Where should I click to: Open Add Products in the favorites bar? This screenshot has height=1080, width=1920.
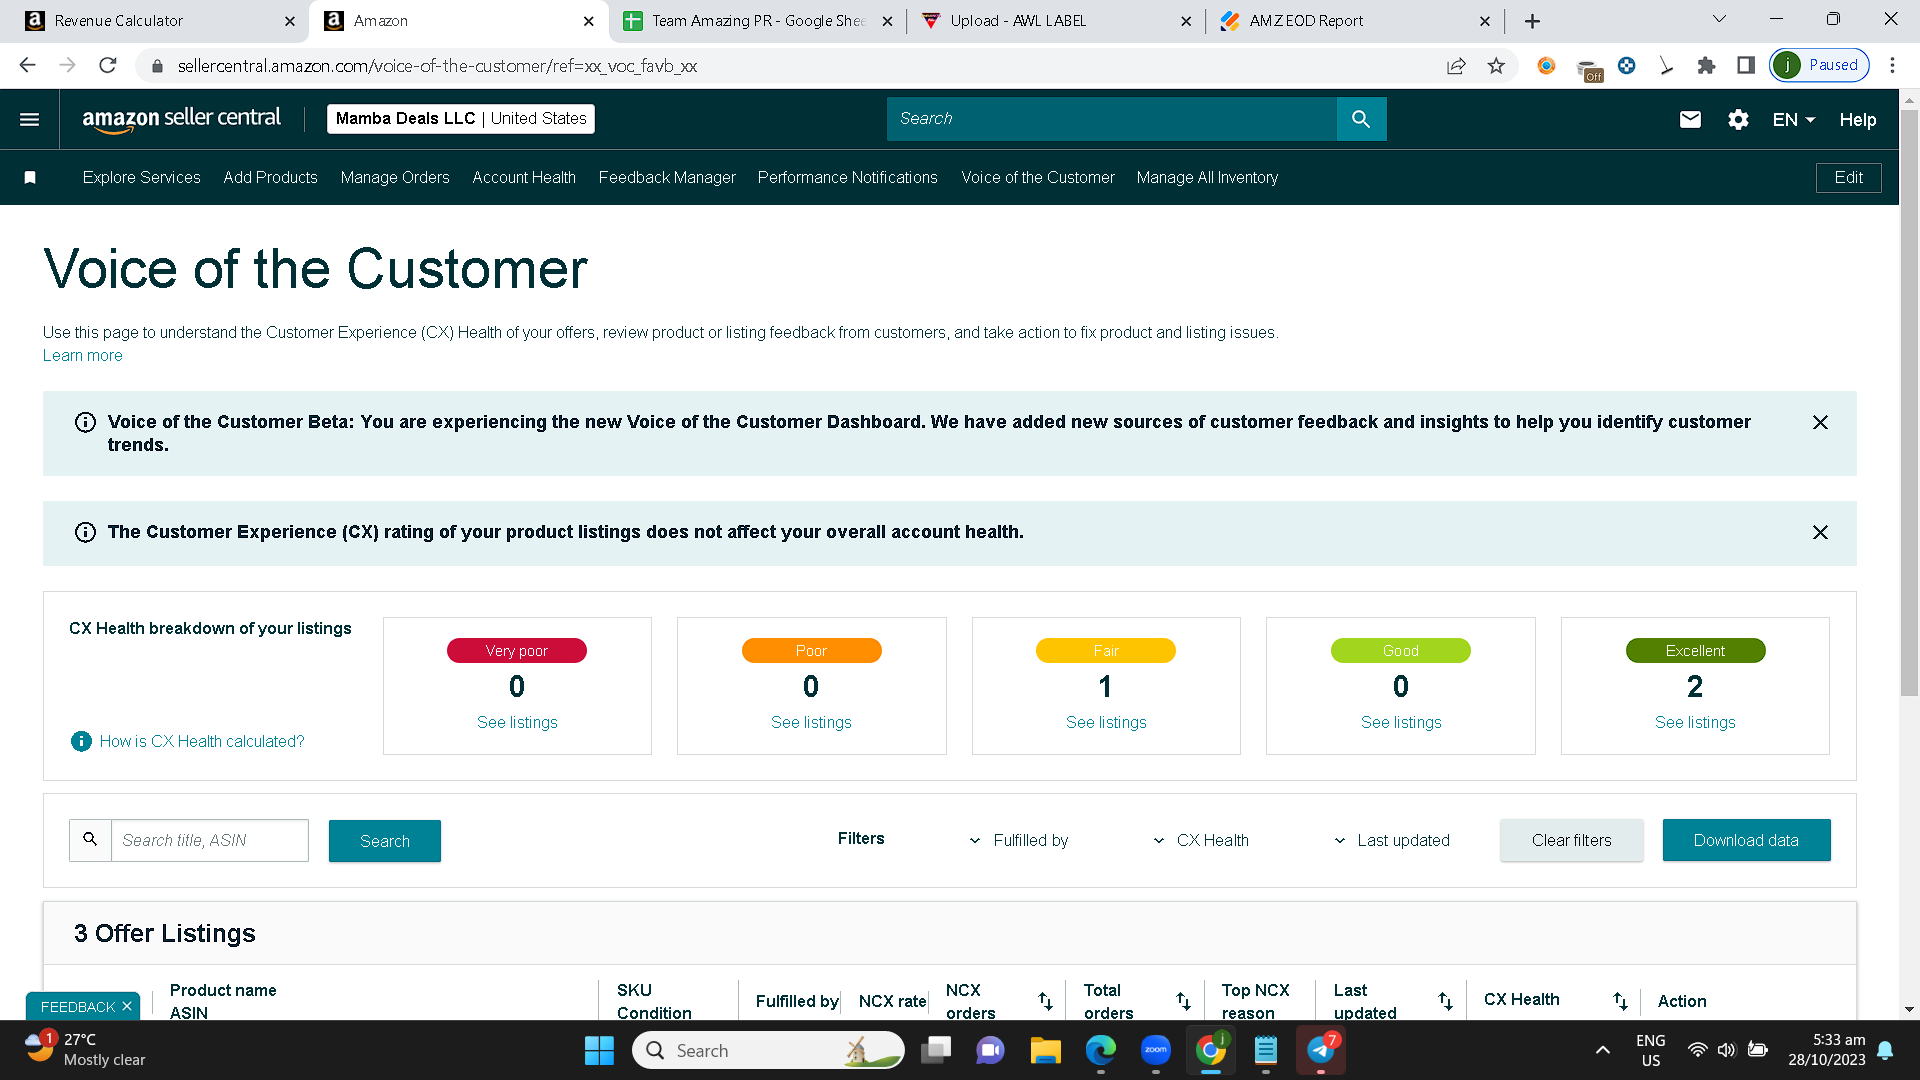click(x=270, y=177)
